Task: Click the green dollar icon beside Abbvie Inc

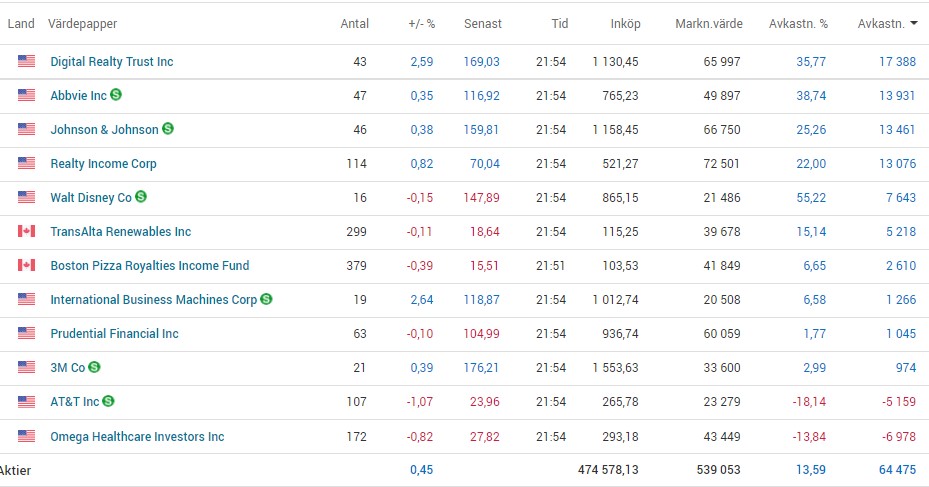Action: tap(116, 95)
